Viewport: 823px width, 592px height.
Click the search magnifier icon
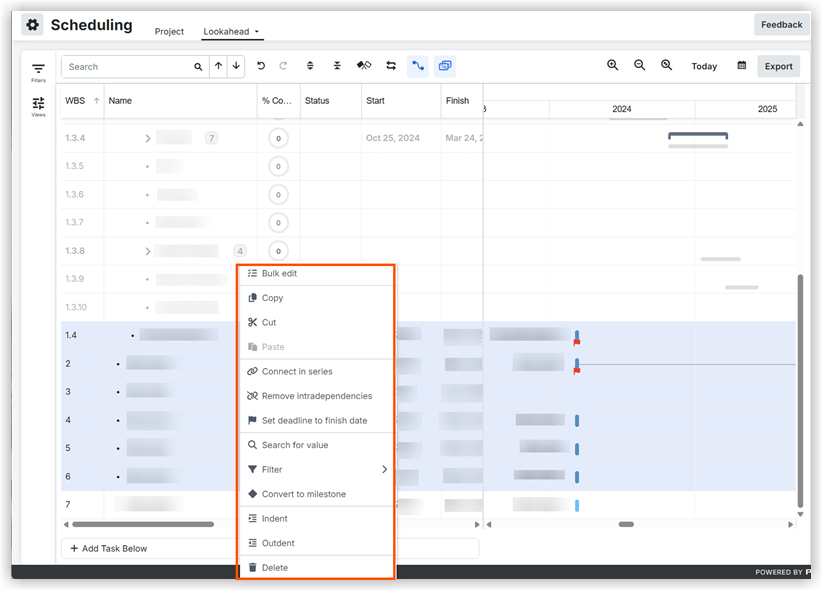[198, 67]
